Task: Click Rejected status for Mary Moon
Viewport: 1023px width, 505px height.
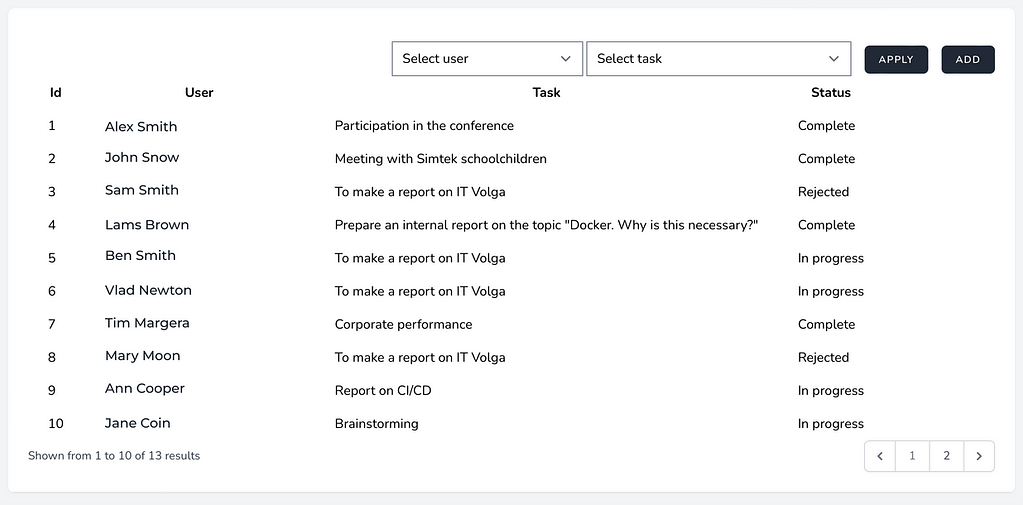Action: pos(823,358)
